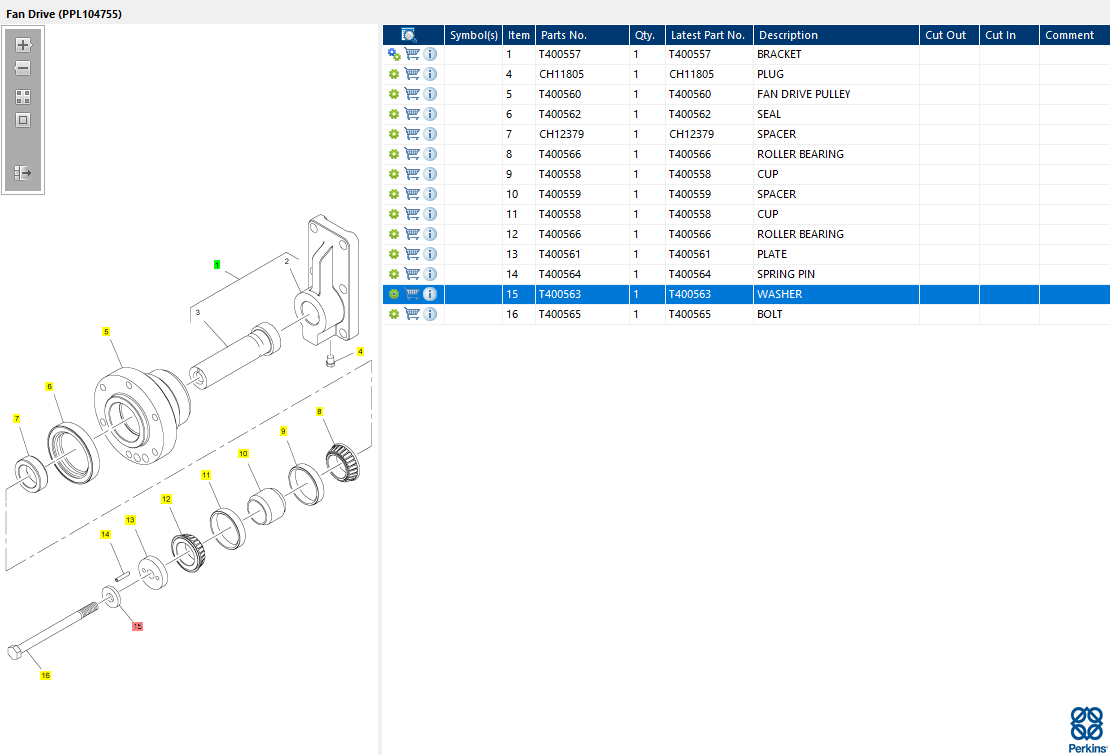The height and width of the screenshot is (755, 1110).
Task: Zoom in on the parts diagram
Action: coord(23,45)
